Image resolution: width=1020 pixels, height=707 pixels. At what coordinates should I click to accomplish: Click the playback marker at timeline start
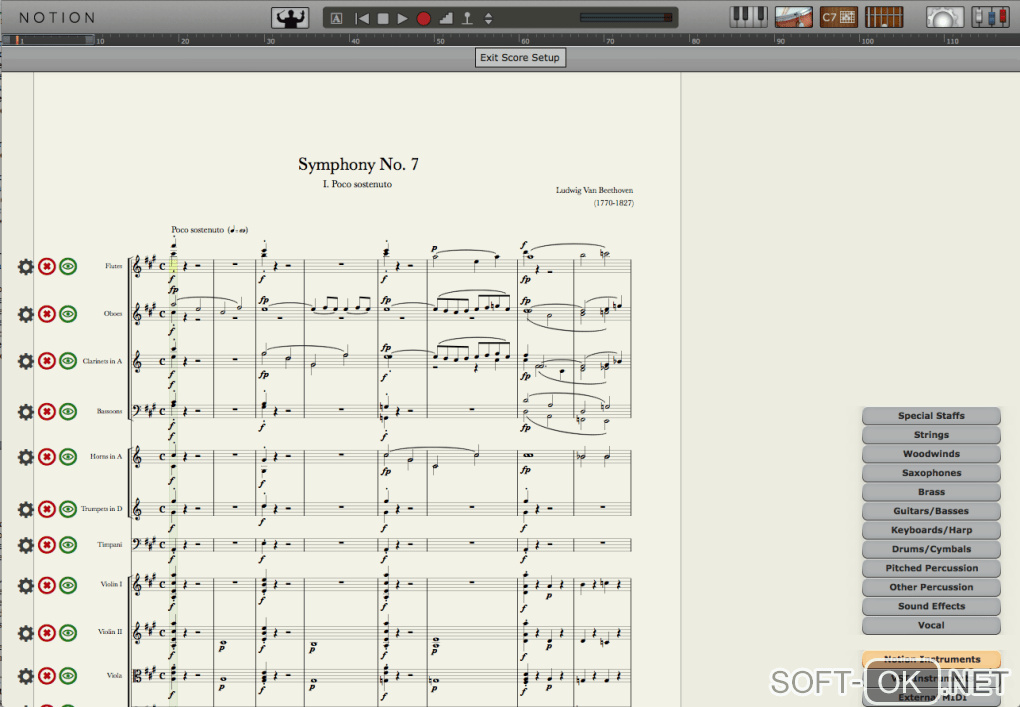[17, 40]
